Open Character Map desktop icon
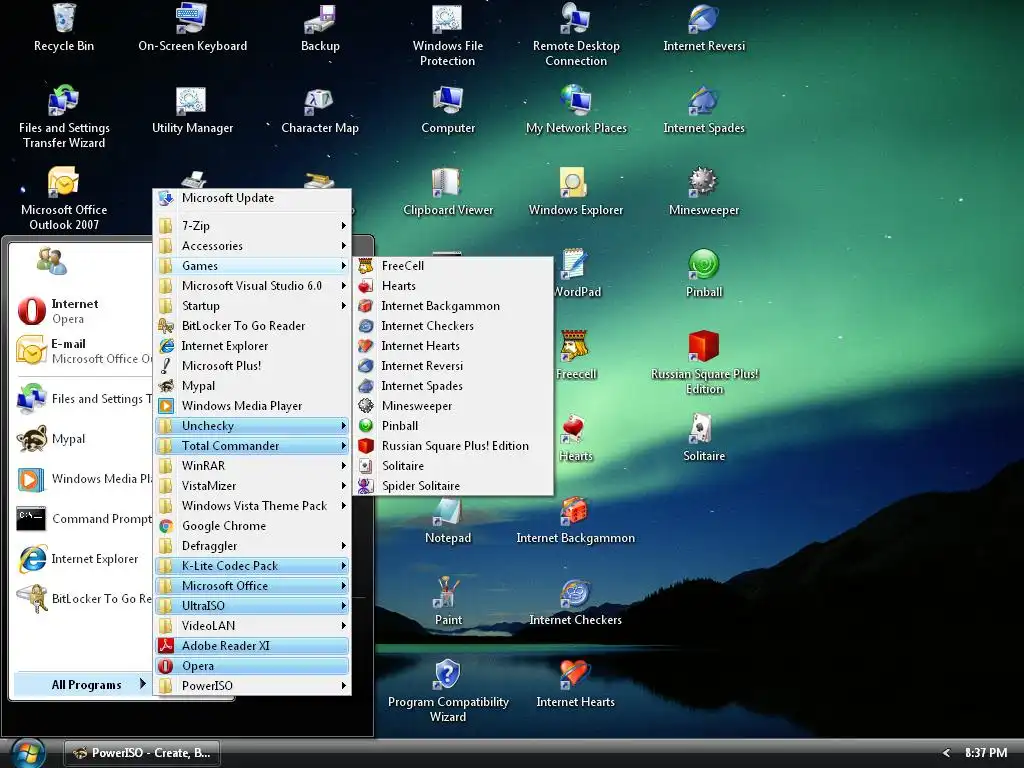The height and width of the screenshot is (768, 1024). point(320,109)
